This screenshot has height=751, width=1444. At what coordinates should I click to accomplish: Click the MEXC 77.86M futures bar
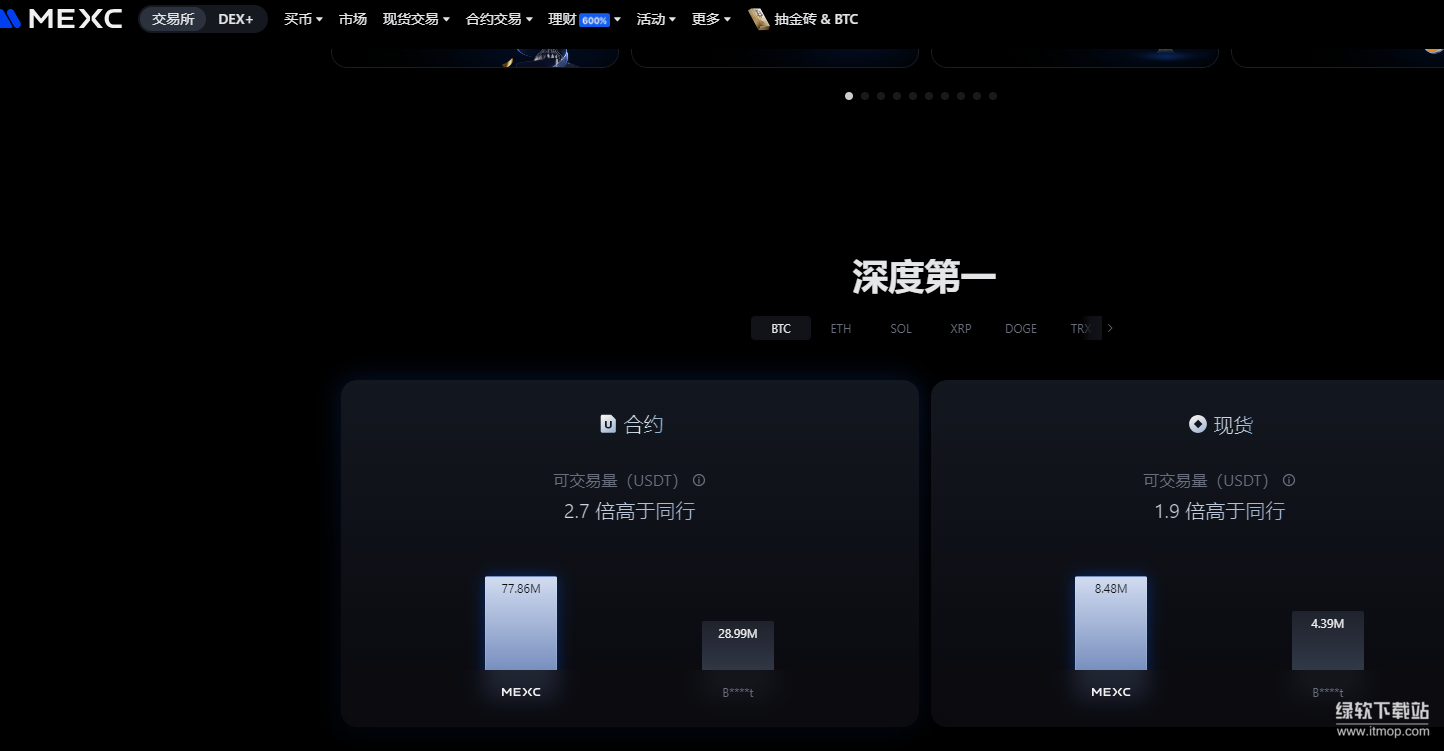coord(521,623)
